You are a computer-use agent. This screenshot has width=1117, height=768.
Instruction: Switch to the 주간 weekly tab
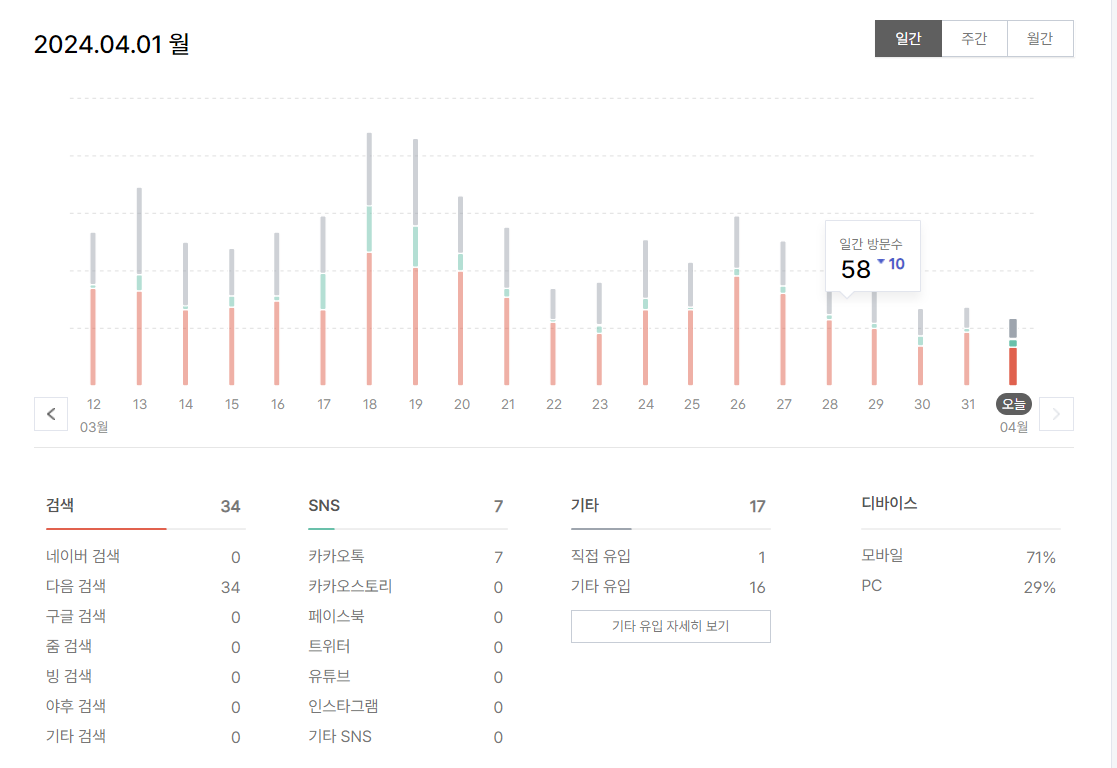click(x=974, y=38)
